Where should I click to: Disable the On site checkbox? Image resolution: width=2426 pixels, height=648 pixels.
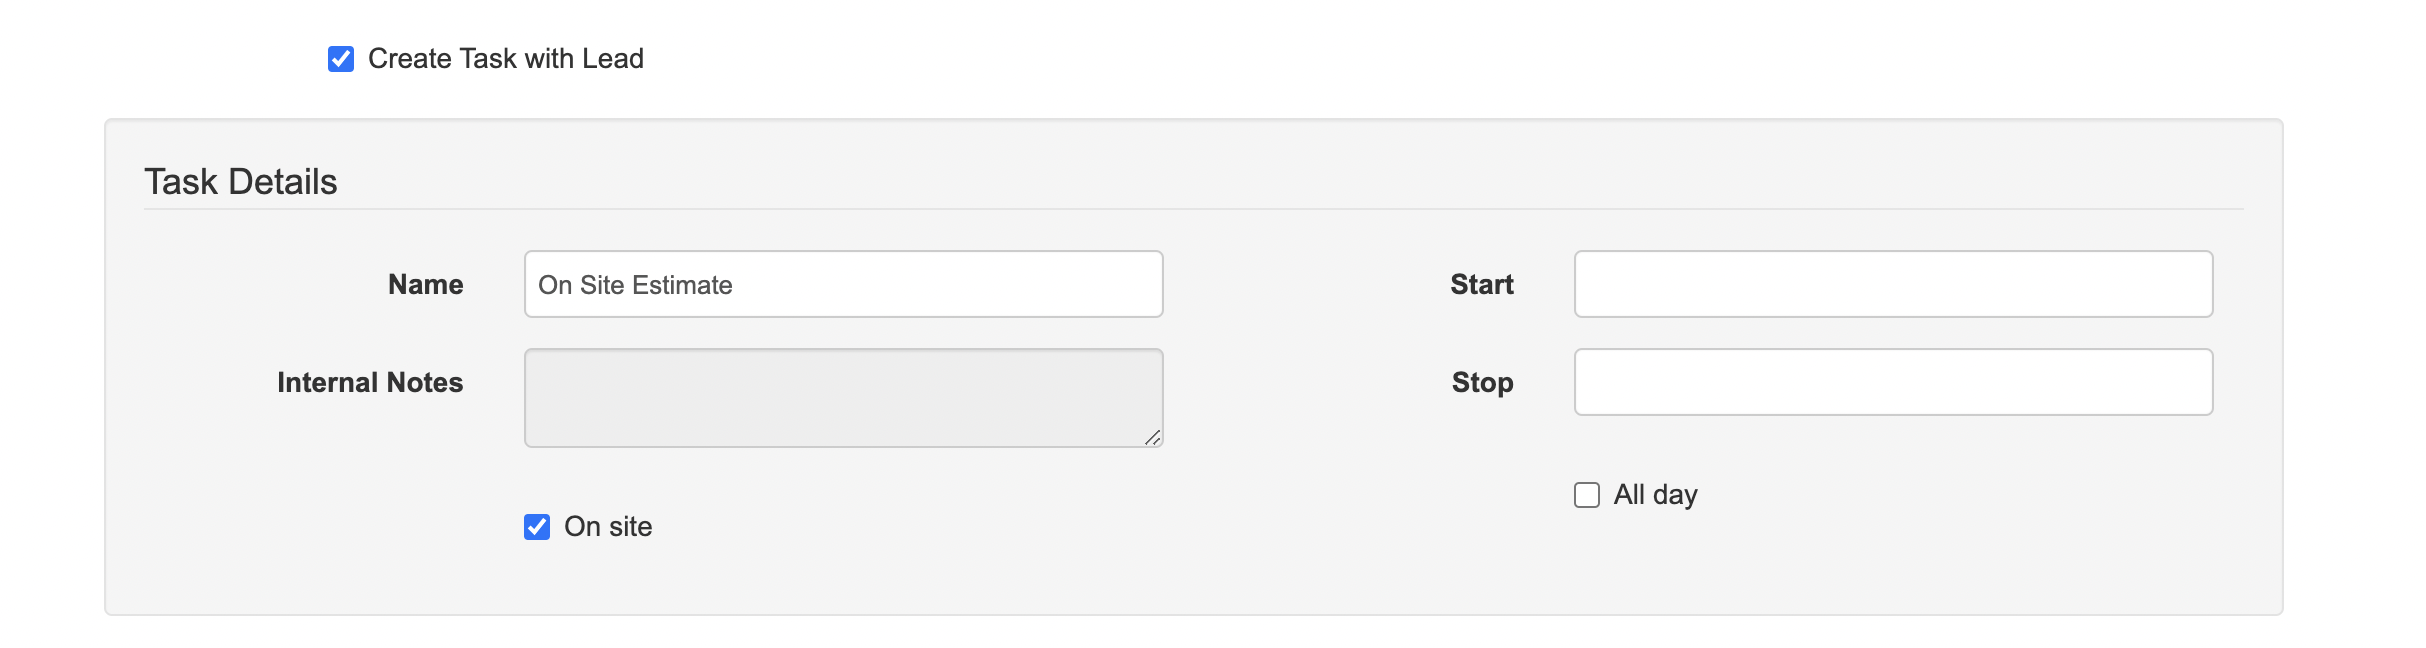(537, 527)
